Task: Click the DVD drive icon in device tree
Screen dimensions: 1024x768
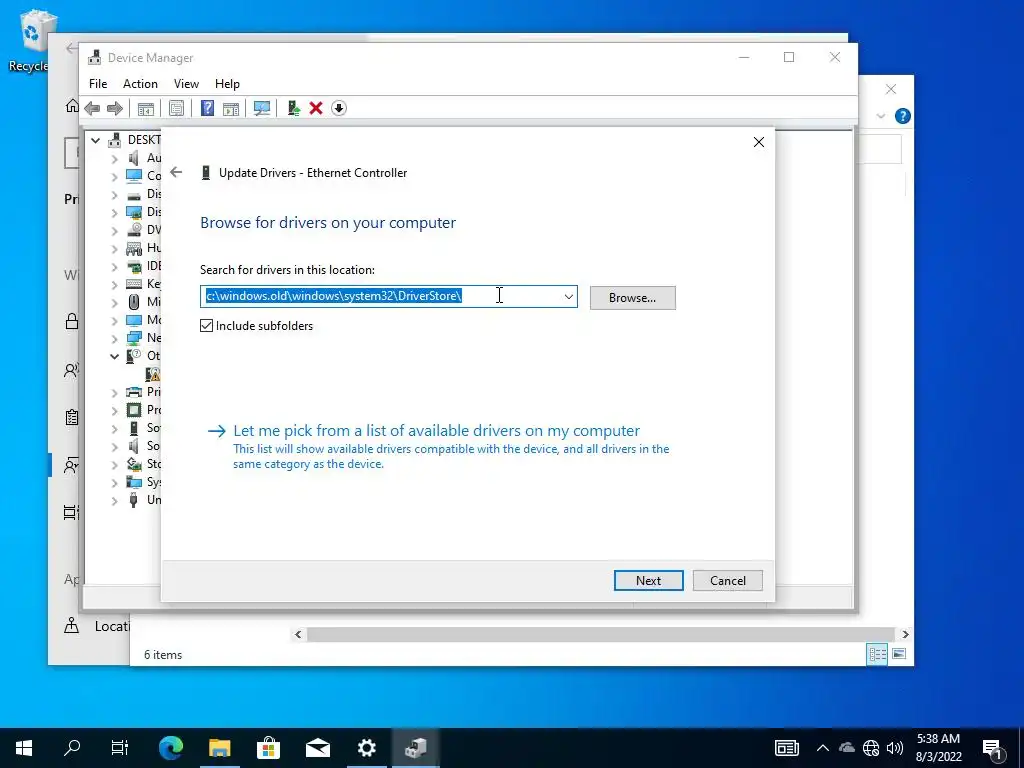Action: [134, 230]
